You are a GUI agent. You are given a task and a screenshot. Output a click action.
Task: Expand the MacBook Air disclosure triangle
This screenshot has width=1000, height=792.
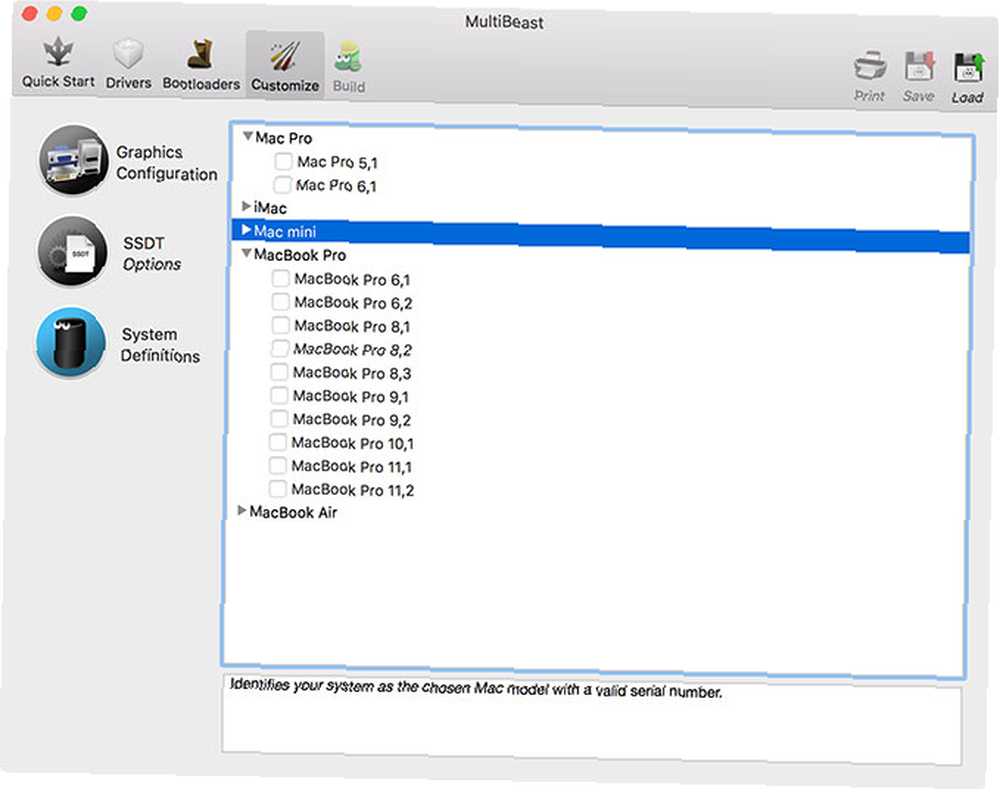click(242, 510)
